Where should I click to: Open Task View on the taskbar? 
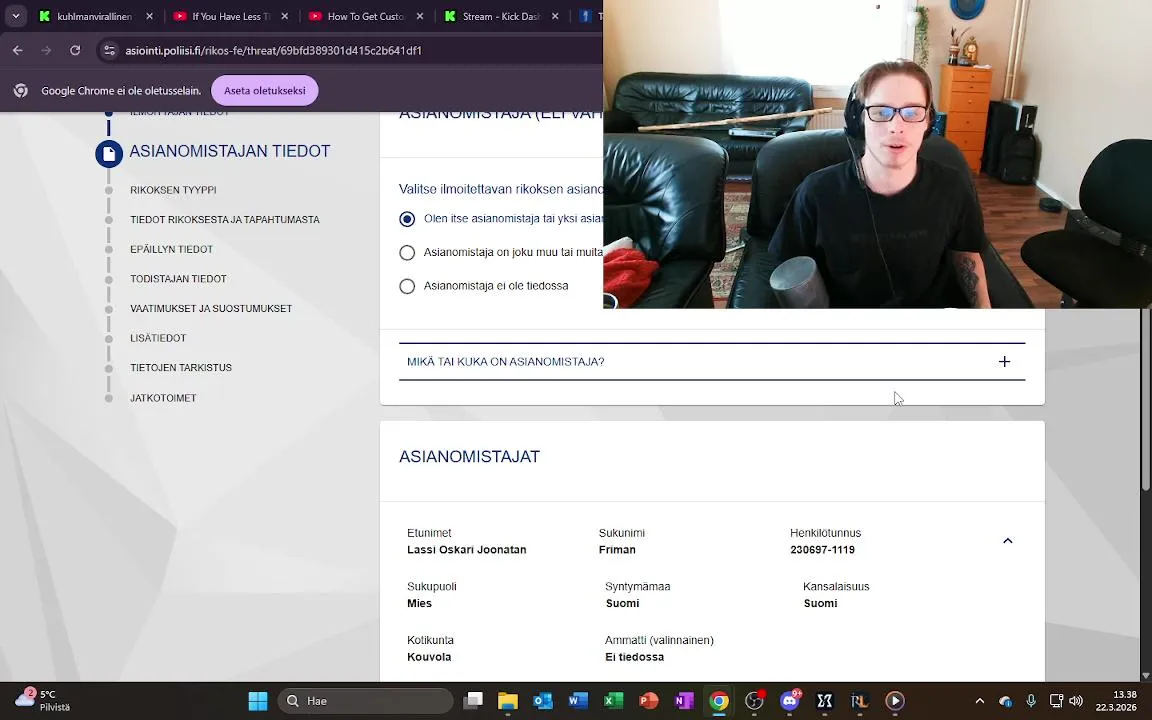click(473, 701)
